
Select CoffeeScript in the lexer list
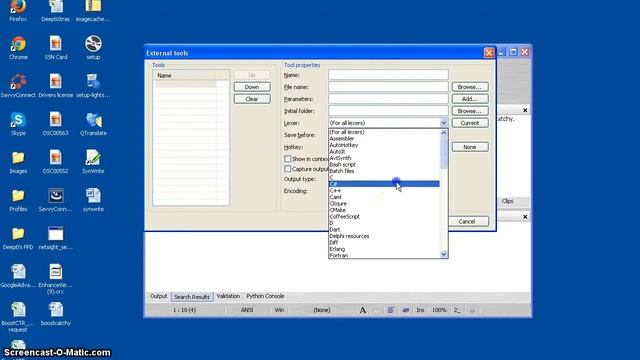coord(384,217)
